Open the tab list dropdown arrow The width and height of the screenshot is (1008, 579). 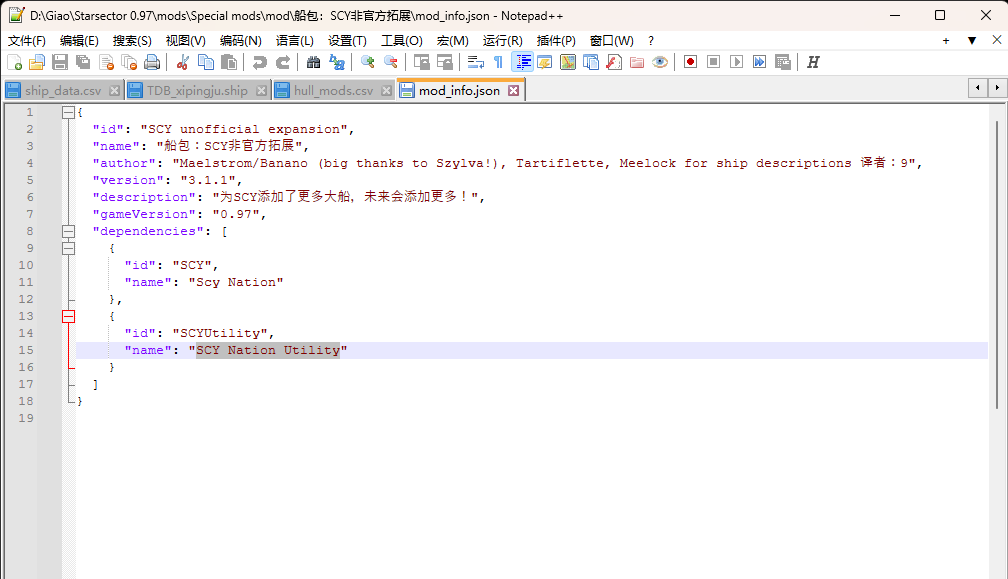(x=972, y=40)
